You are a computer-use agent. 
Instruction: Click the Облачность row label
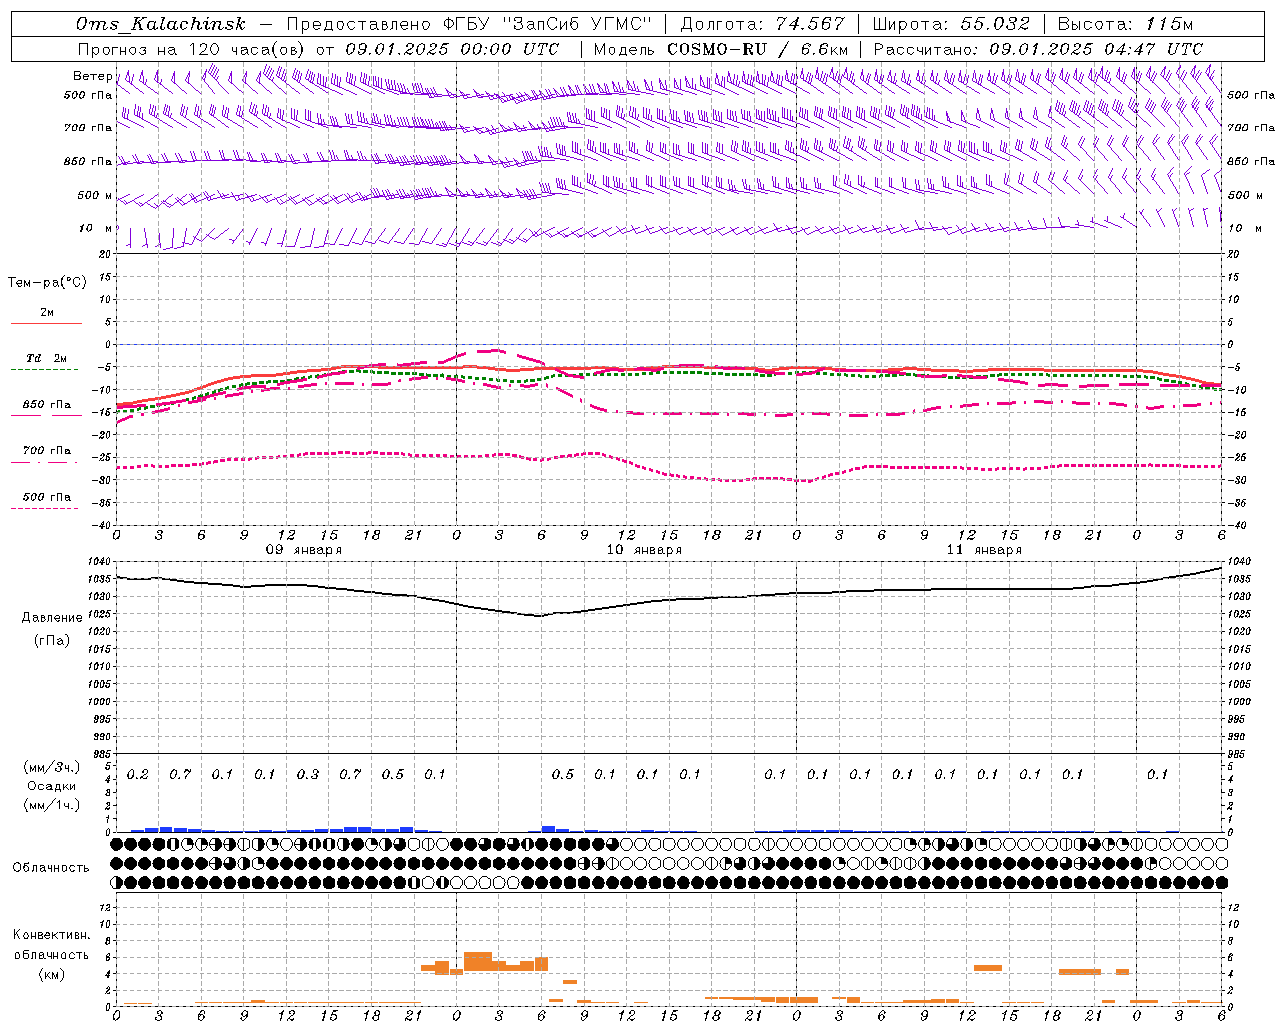51,867
